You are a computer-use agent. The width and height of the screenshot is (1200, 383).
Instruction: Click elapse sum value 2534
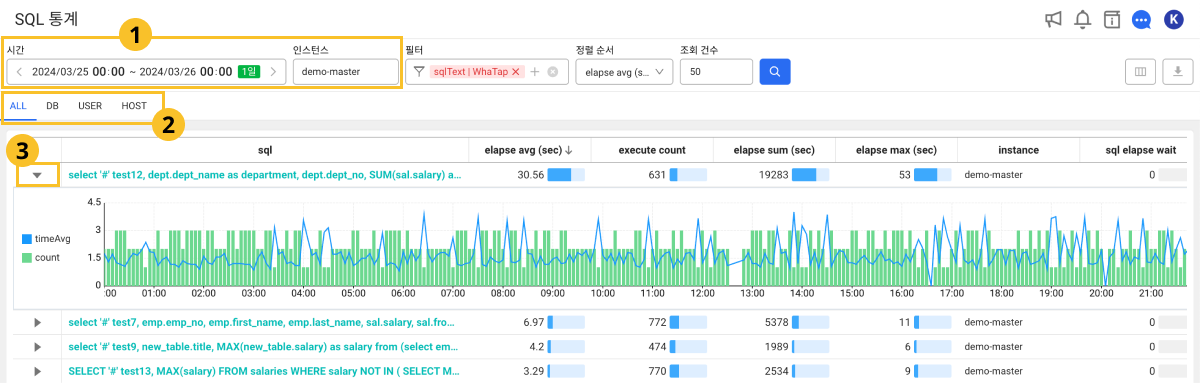click(x=777, y=370)
